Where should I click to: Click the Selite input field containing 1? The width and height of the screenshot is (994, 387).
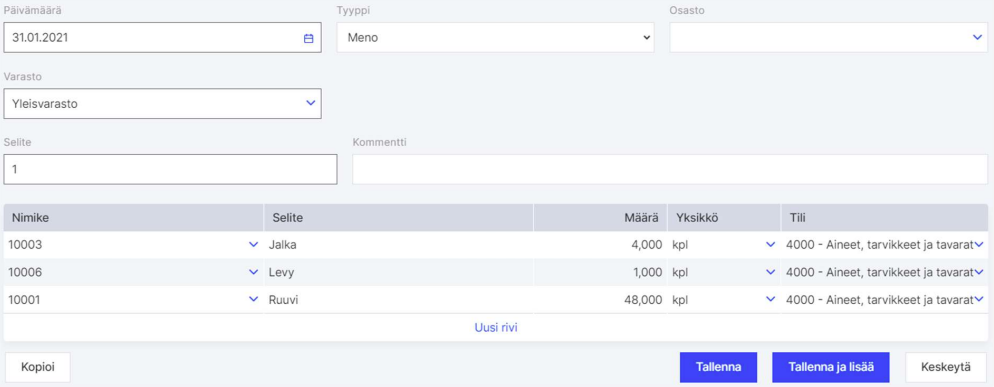tap(171, 169)
